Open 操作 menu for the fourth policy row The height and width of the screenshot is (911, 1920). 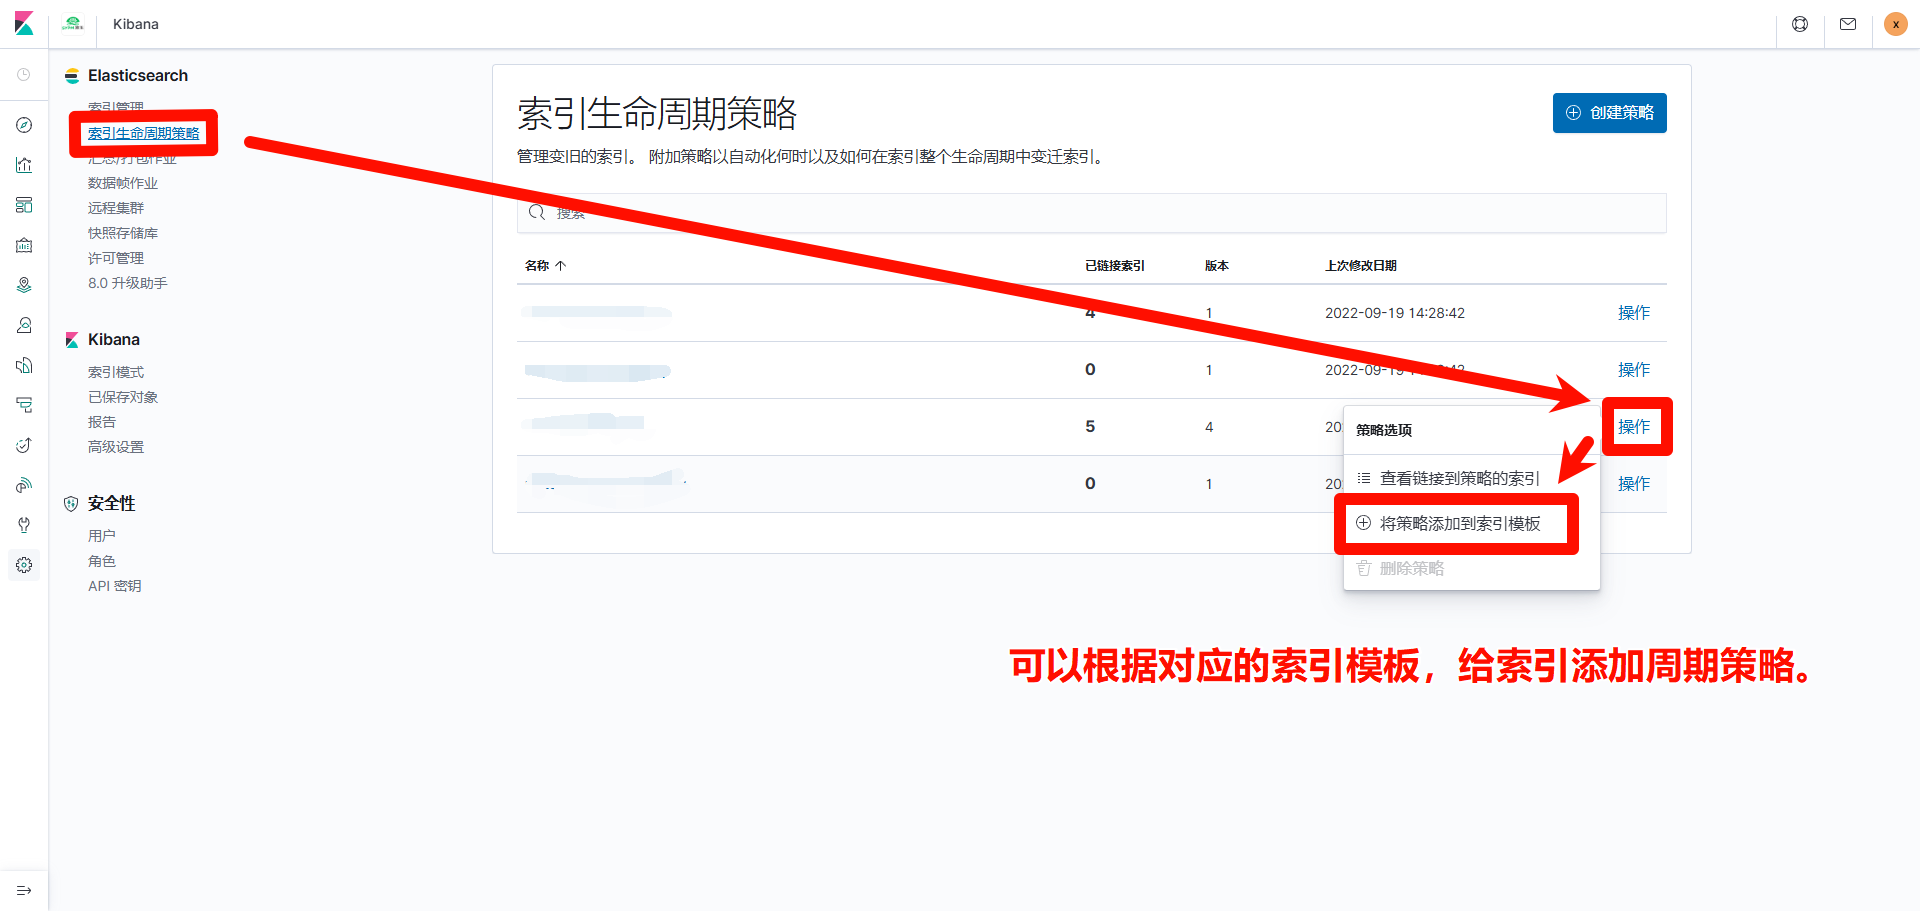[x=1633, y=484]
